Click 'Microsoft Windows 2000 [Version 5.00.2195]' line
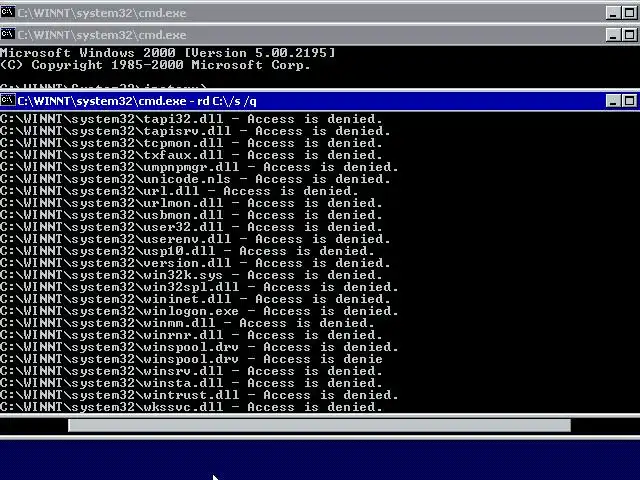The height and width of the screenshot is (480, 640). coord(167,53)
